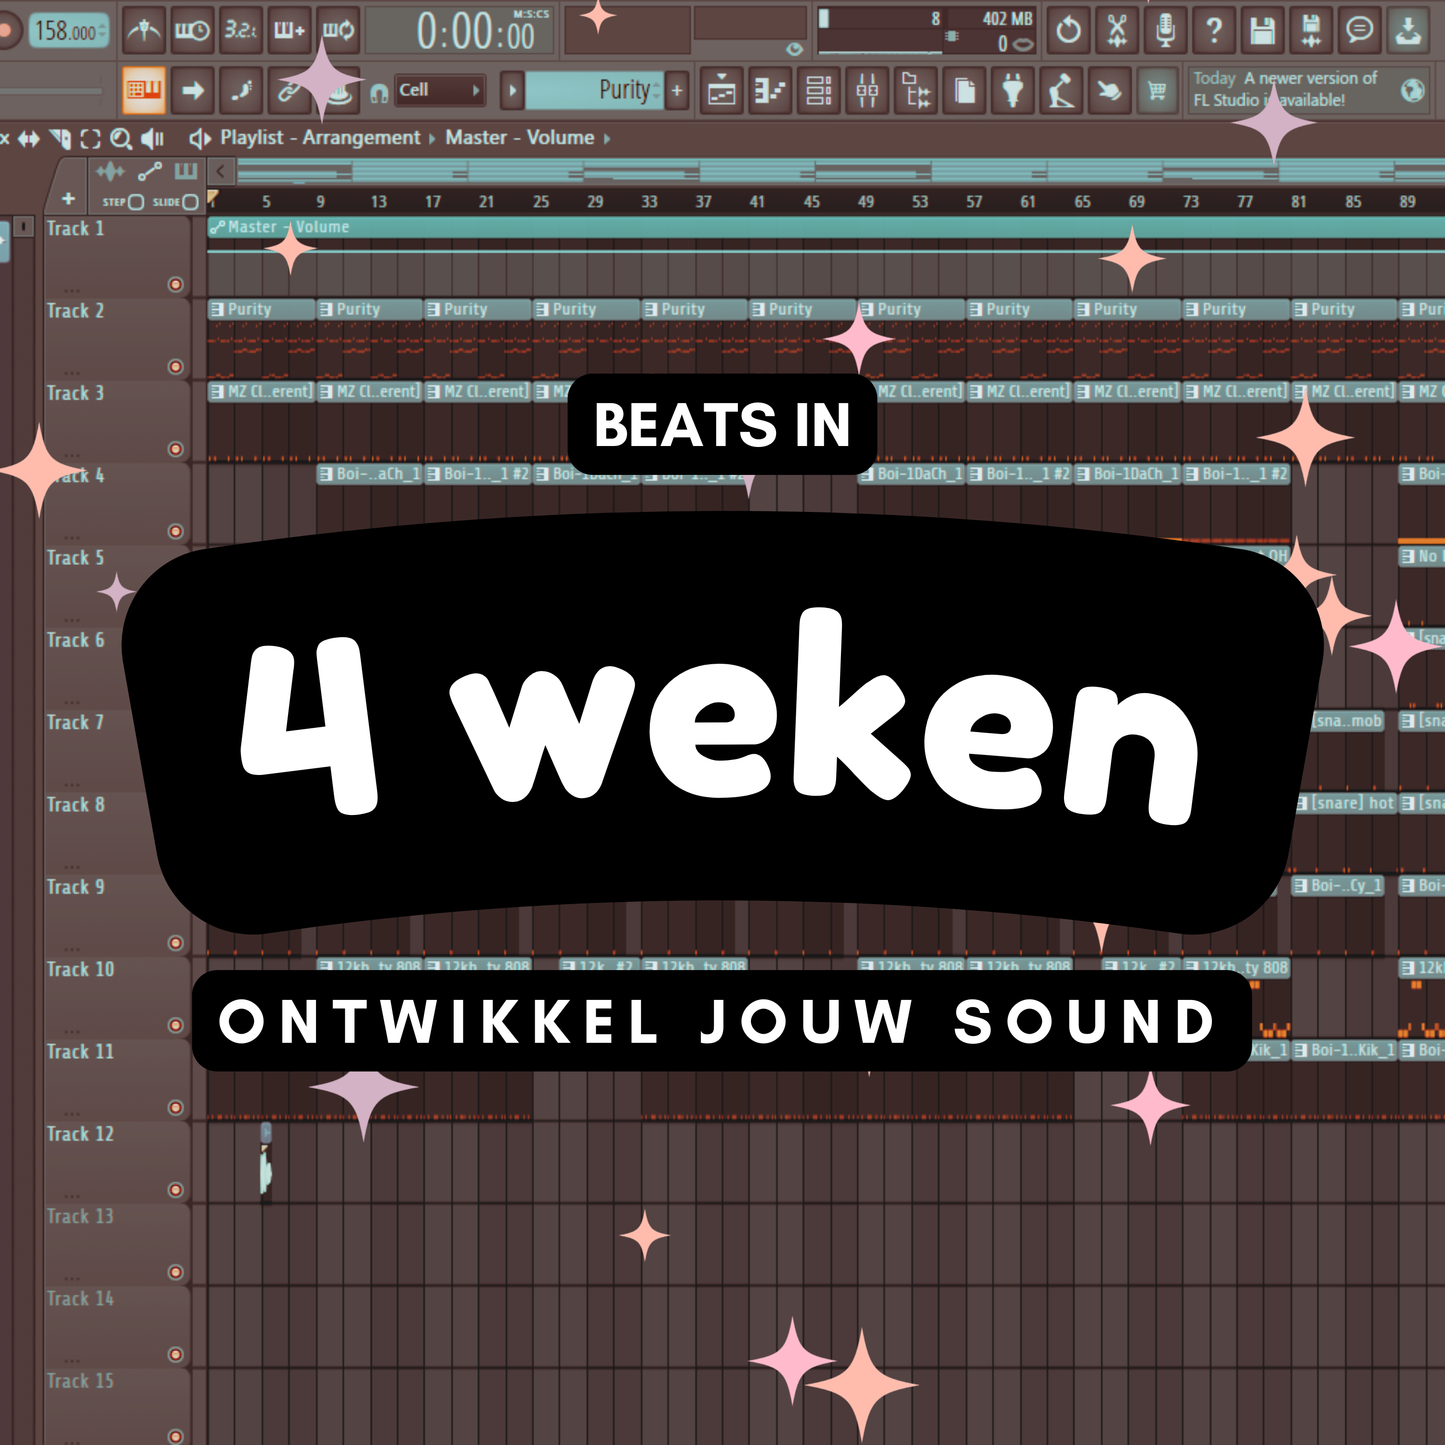Open the FL Studio shopping cart store icon

pyautogui.click(x=1158, y=88)
